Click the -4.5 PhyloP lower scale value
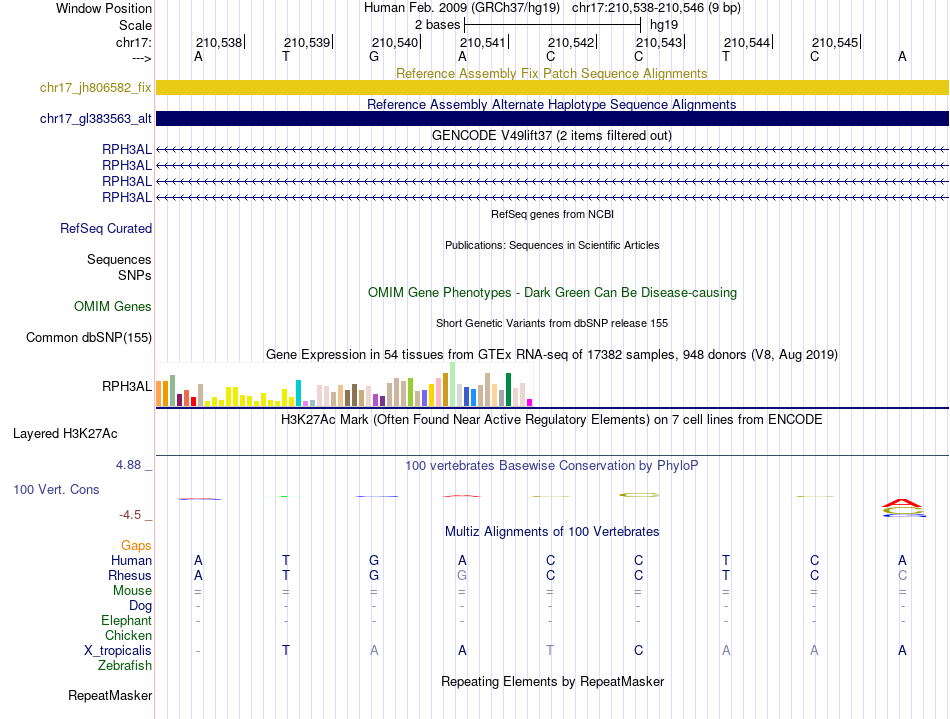The height and width of the screenshot is (719, 950). [130, 515]
